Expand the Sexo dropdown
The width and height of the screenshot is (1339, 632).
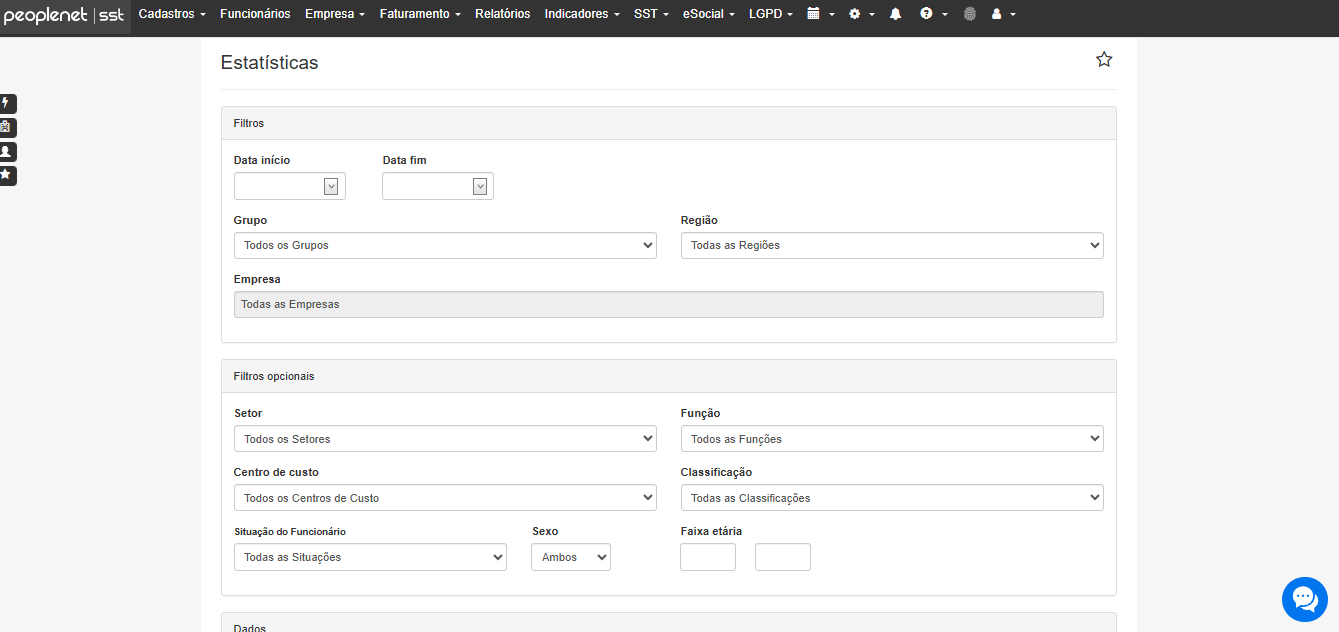pyautogui.click(x=571, y=557)
